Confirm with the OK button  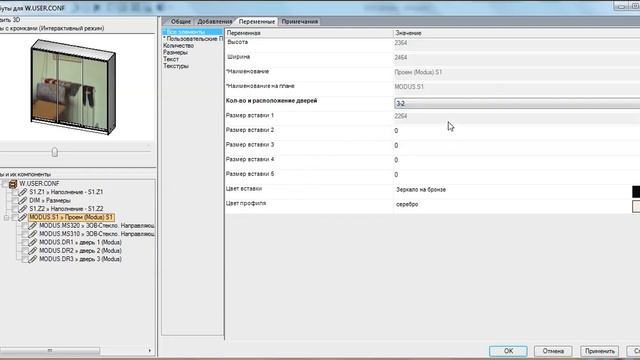[508, 351]
